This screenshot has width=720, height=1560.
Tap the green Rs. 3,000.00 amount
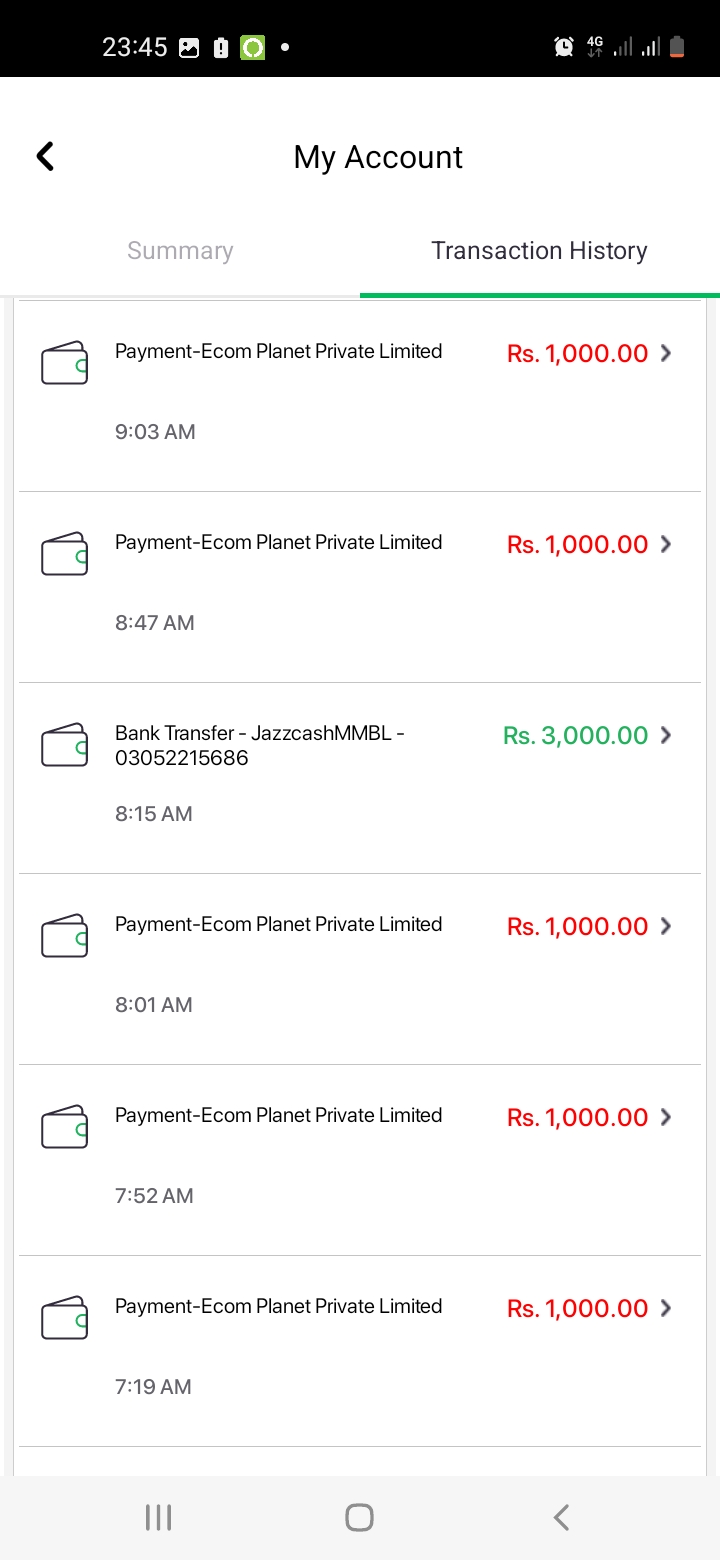tap(576, 736)
